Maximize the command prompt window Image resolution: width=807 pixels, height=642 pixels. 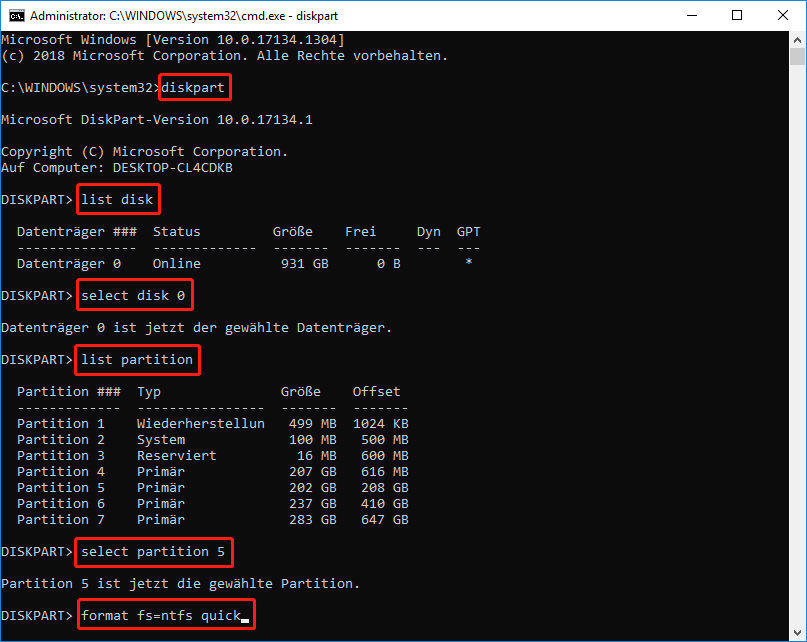737,16
